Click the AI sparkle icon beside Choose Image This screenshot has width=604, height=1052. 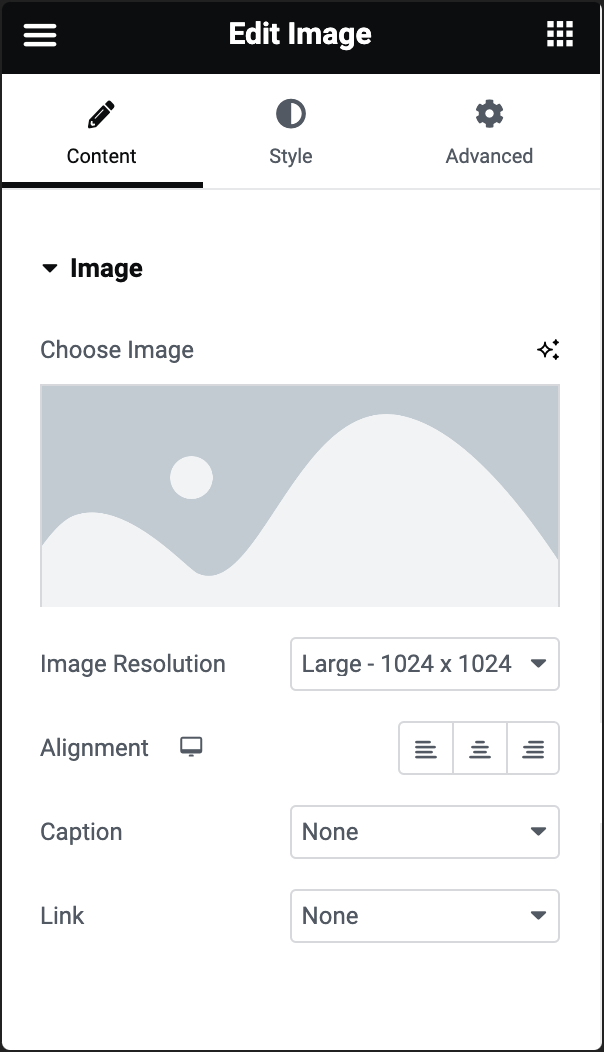(548, 350)
